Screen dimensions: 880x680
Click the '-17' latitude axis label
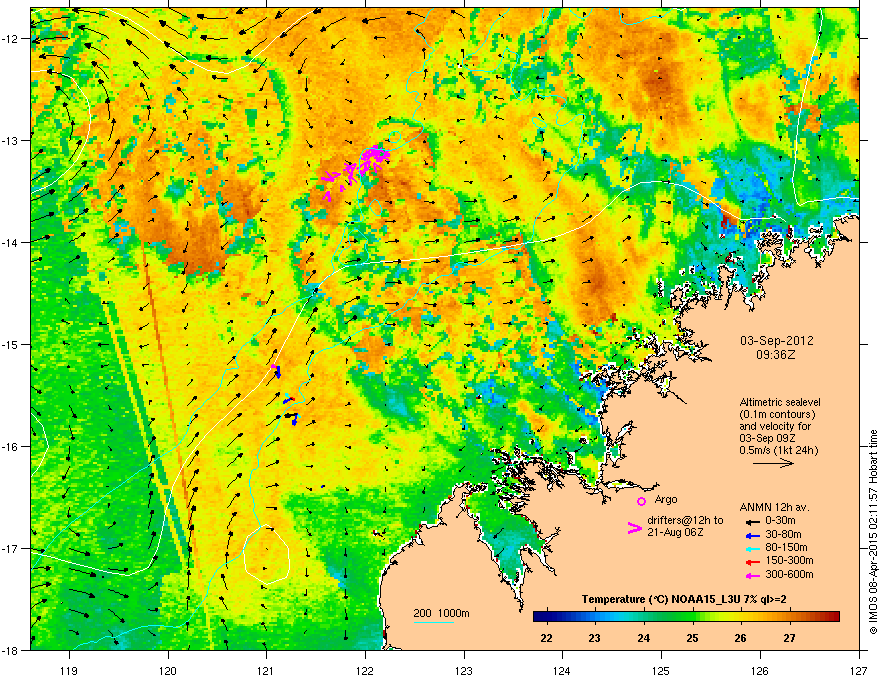pos(10,548)
